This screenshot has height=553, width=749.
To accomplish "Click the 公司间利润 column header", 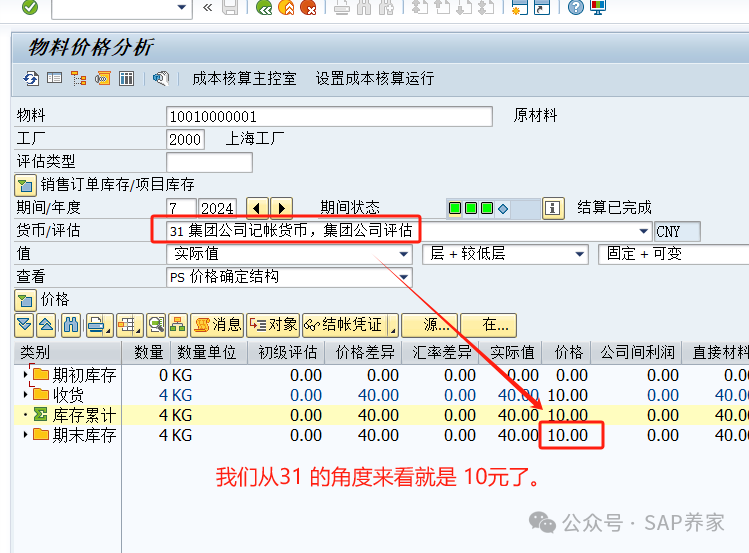I will 637,352.
